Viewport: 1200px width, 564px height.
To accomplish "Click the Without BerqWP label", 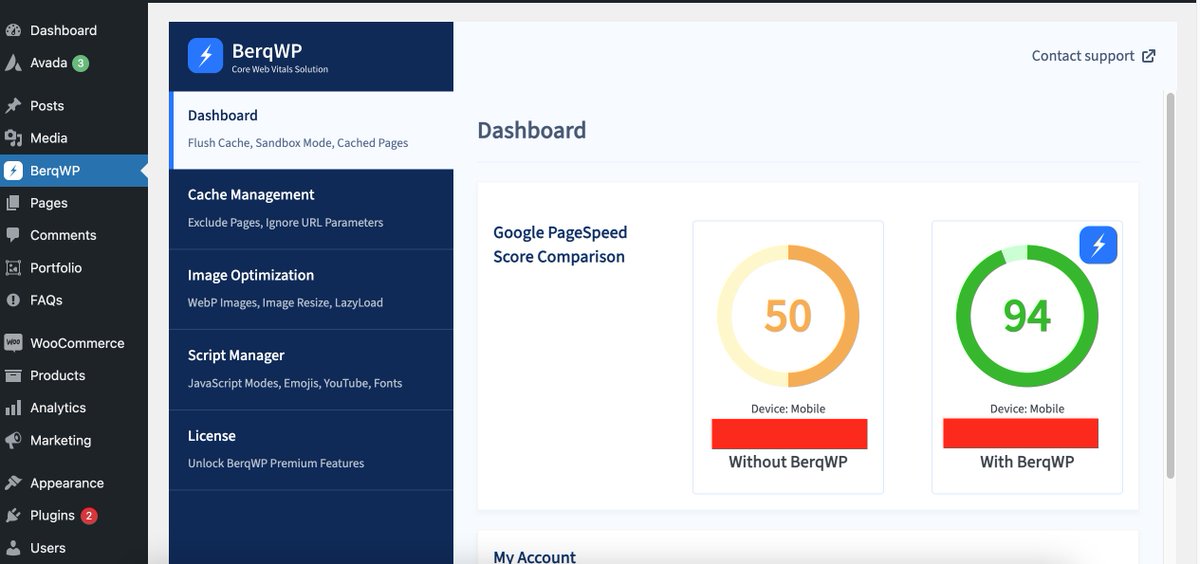I will pos(788,462).
